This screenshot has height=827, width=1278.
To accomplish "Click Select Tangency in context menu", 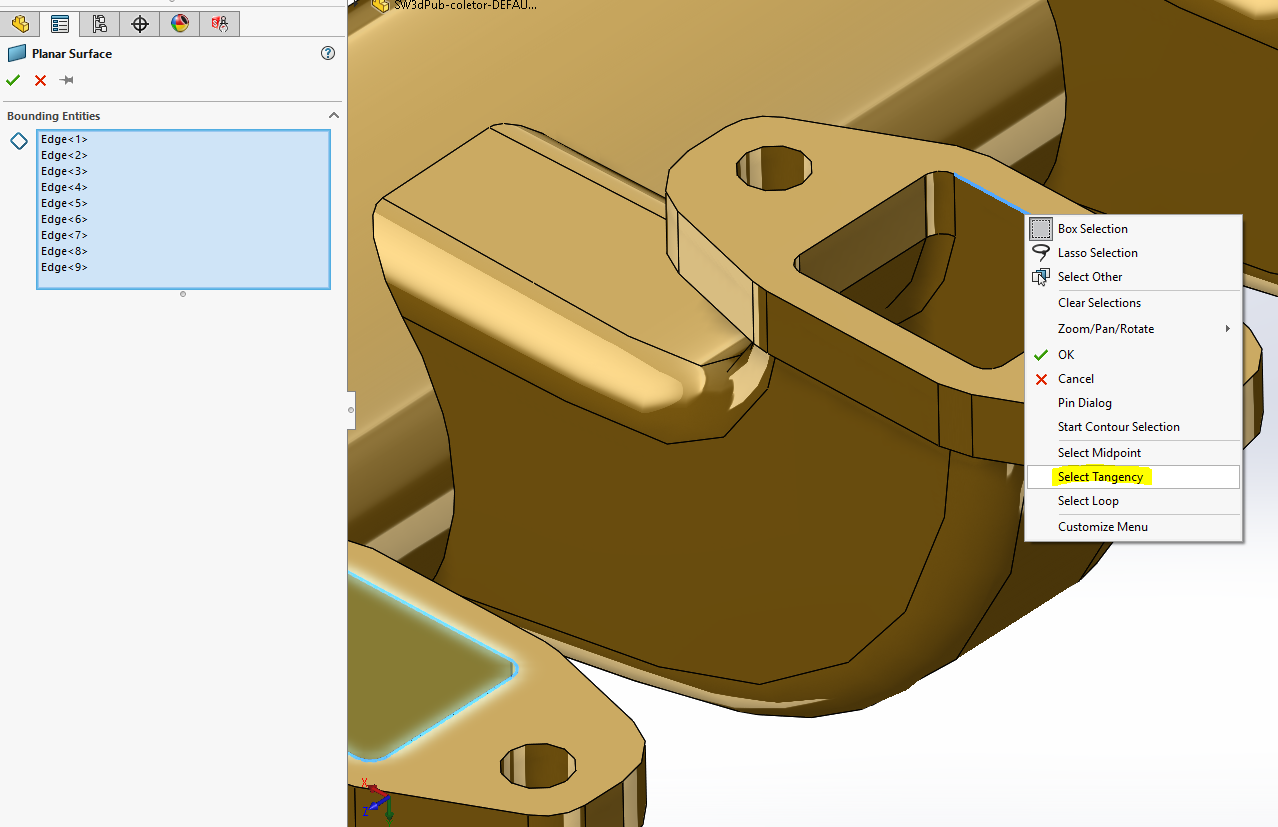I will (x=1100, y=477).
